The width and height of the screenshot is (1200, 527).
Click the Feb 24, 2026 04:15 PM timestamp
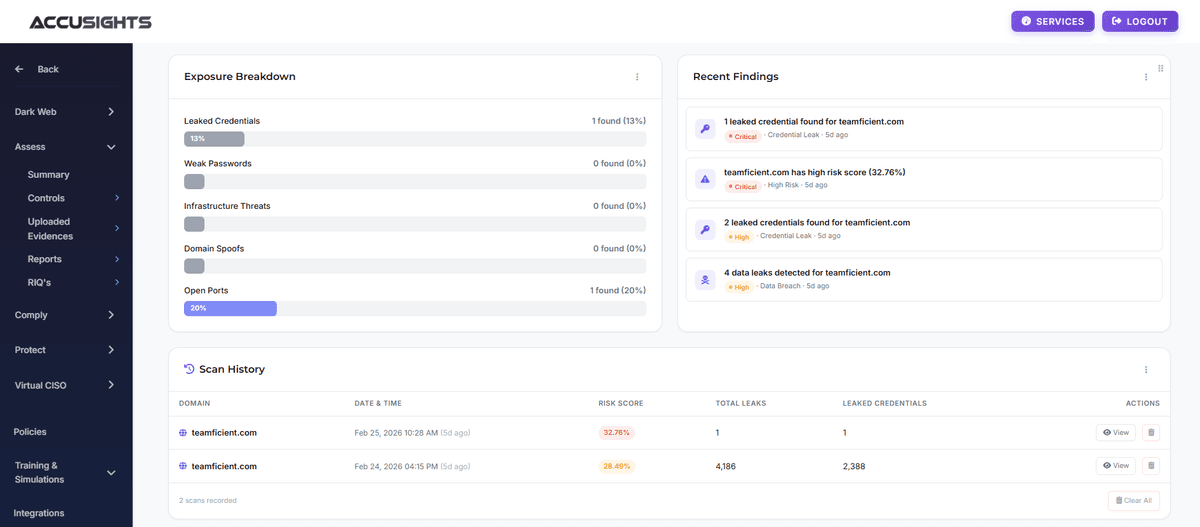pos(396,466)
